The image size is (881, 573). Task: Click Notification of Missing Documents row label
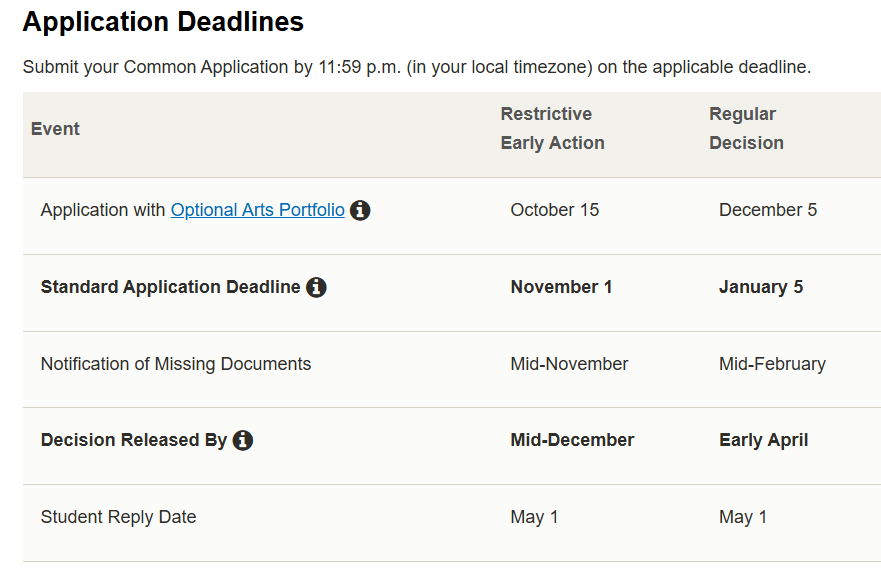(x=175, y=364)
